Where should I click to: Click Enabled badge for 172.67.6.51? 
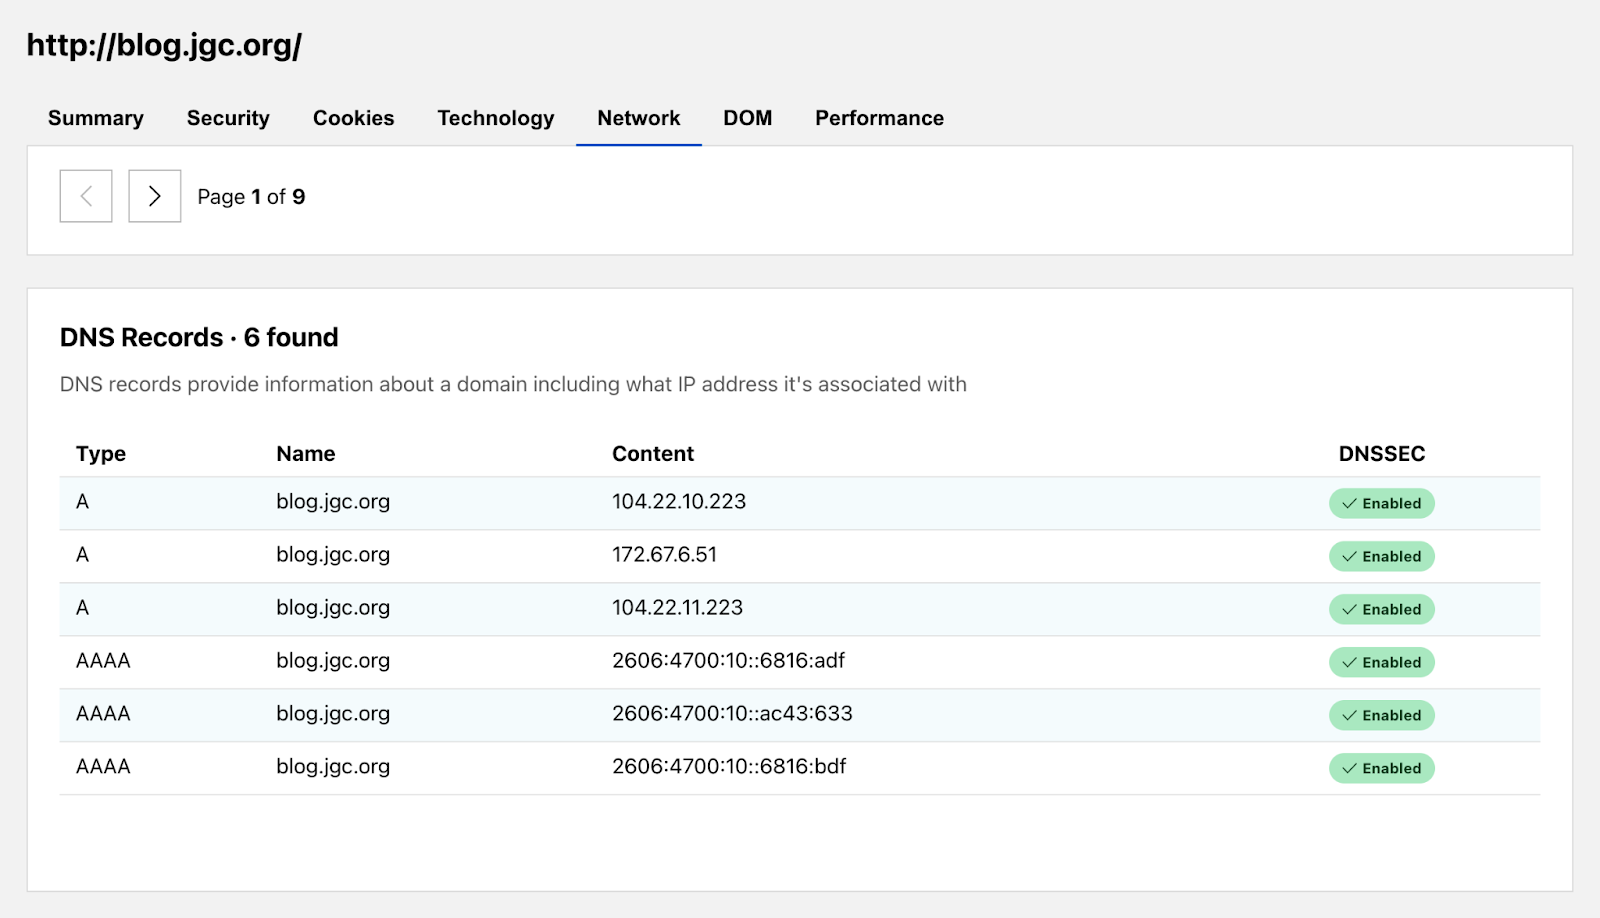(x=1381, y=556)
